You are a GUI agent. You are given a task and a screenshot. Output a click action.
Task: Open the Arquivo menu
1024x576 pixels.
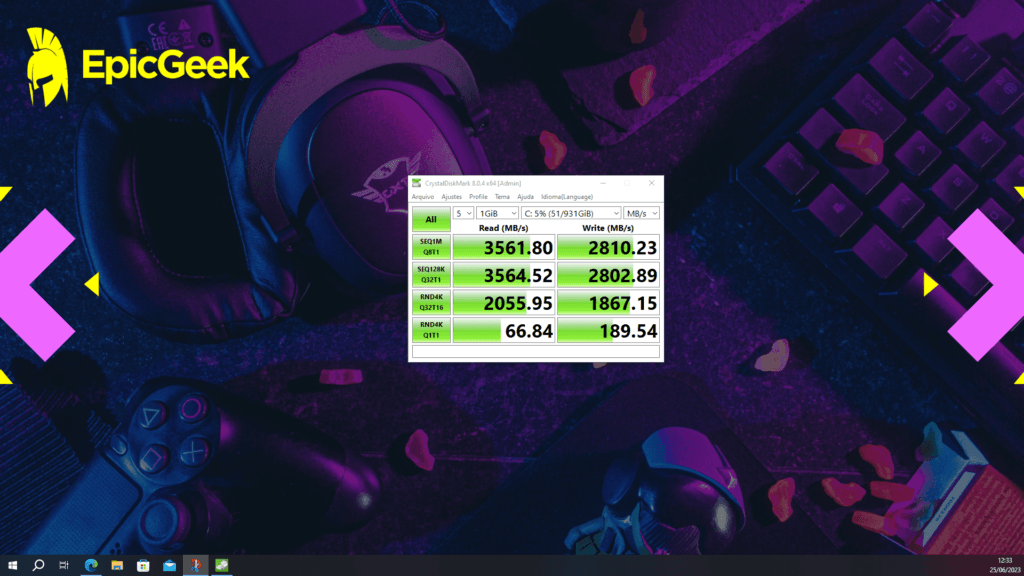click(424, 197)
